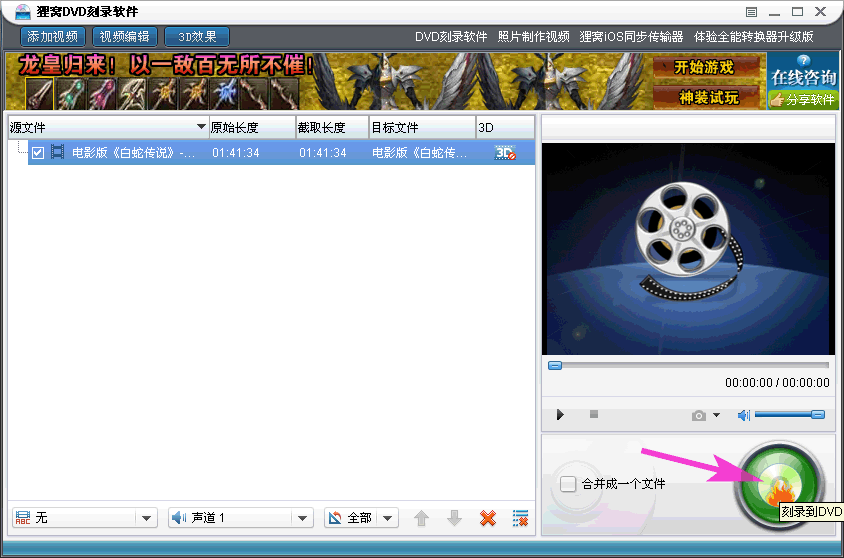Image resolution: width=844 pixels, height=558 pixels.
Task: Click 体验全能转换器升级版 link
Action: coord(754,37)
